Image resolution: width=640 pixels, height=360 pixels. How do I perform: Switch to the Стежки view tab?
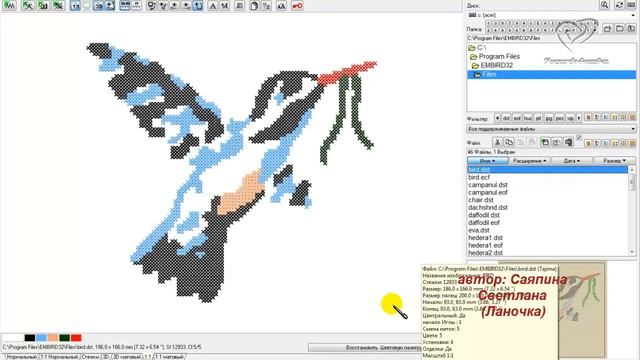tap(92, 357)
